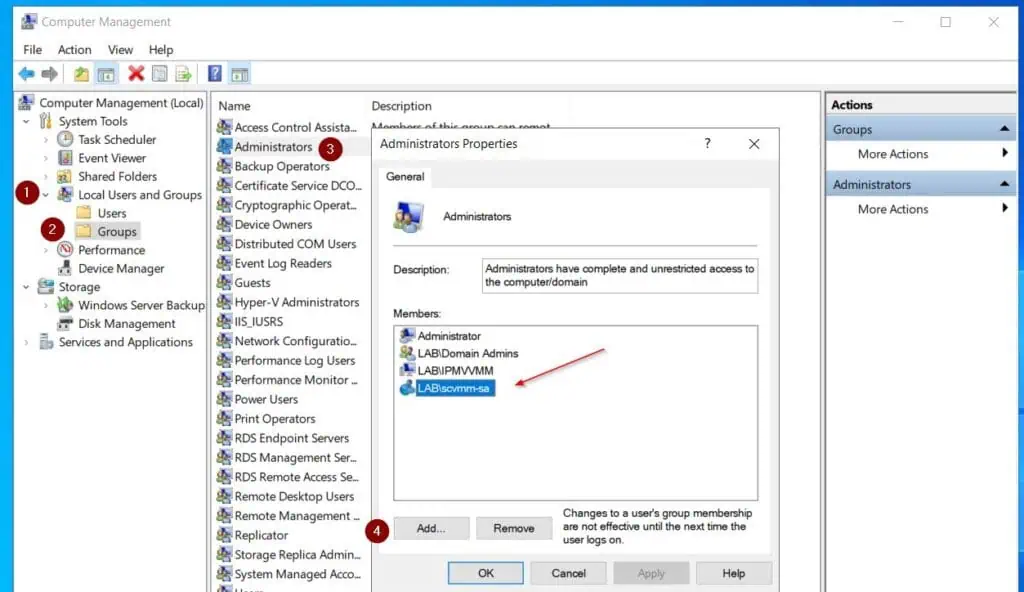The image size is (1024, 592).
Task: Click the Administrator member user icon
Action: pos(407,335)
